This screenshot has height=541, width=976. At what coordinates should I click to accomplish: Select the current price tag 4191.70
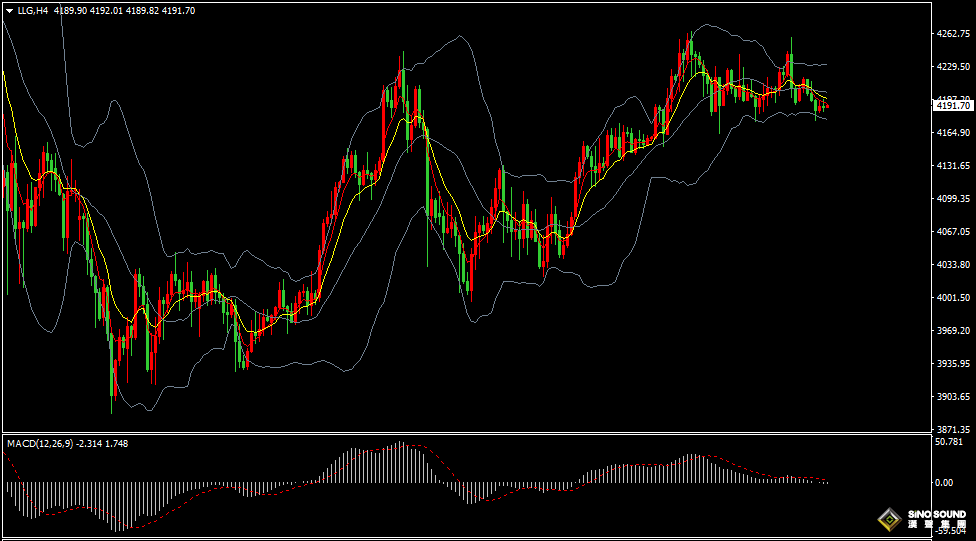(x=952, y=106)
